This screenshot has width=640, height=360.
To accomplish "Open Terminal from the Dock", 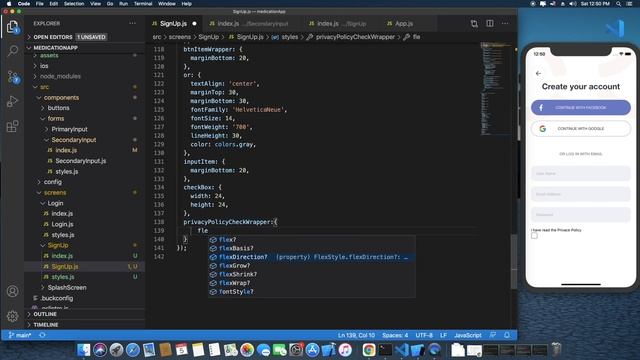I will (x=385, y=350).
